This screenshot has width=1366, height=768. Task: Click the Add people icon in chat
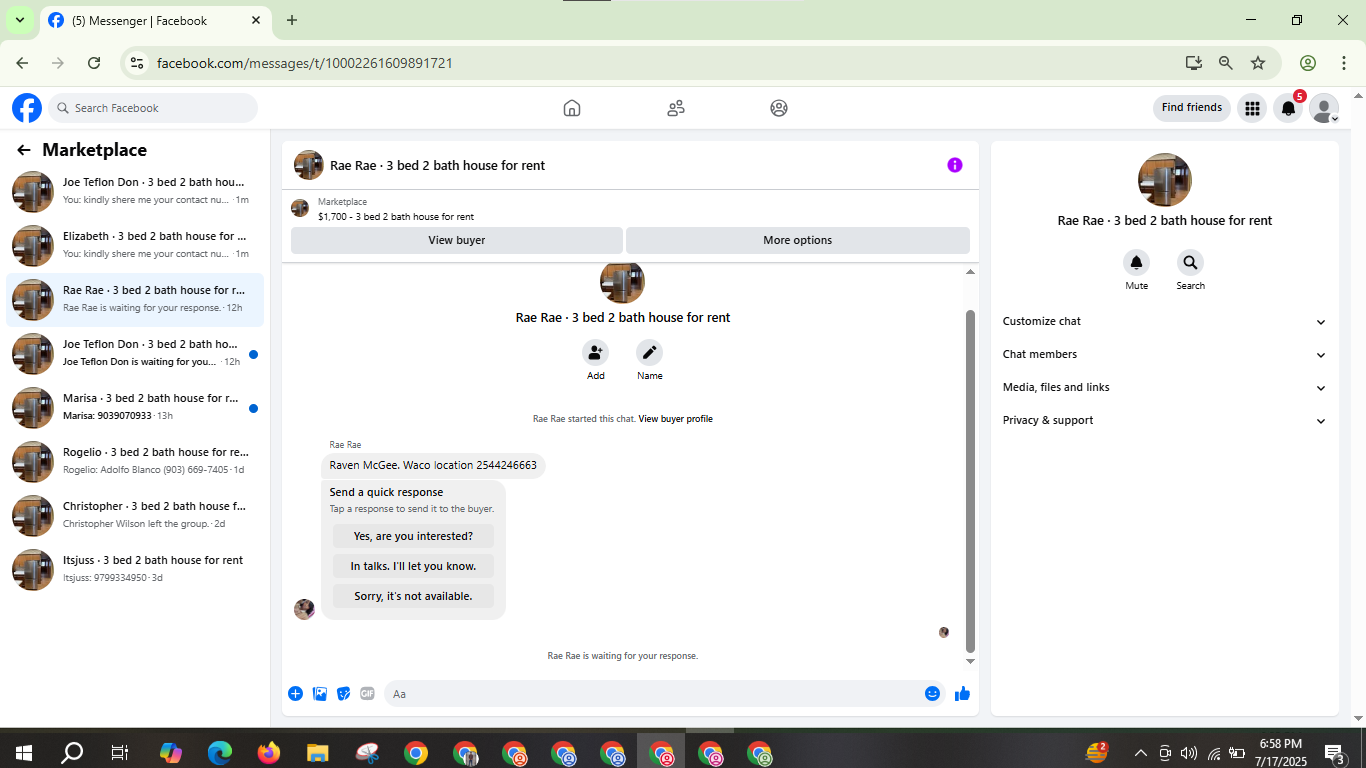click(596, 353)
